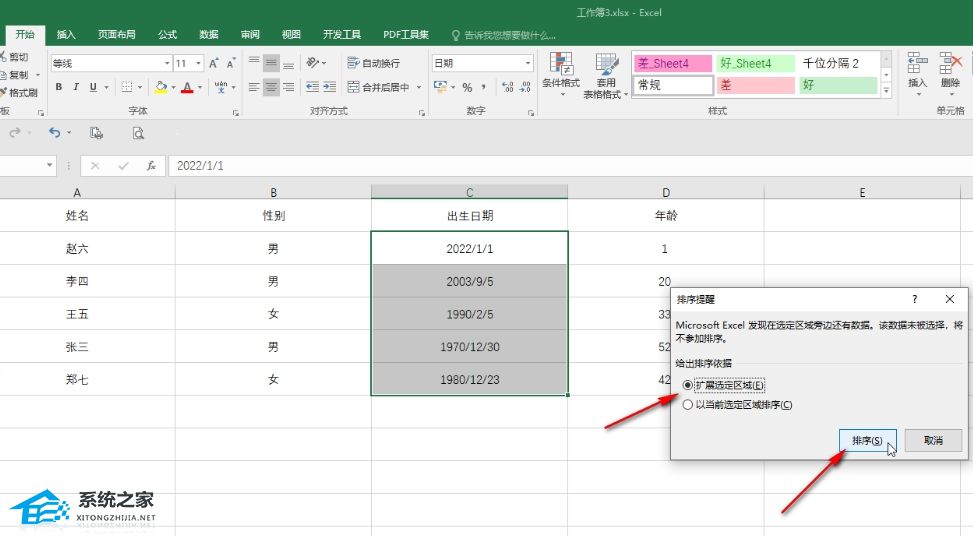Click the undo arrow in quick access bar

(55, 132)
